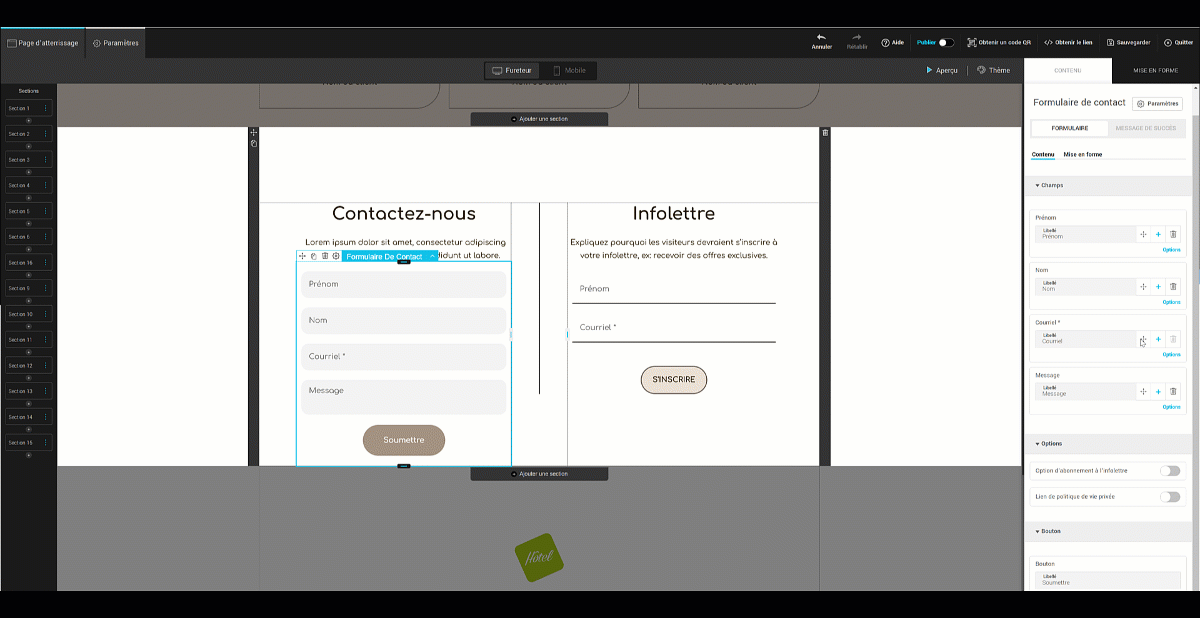Click the Sauvegarder disk icon

coord(1109,43)
